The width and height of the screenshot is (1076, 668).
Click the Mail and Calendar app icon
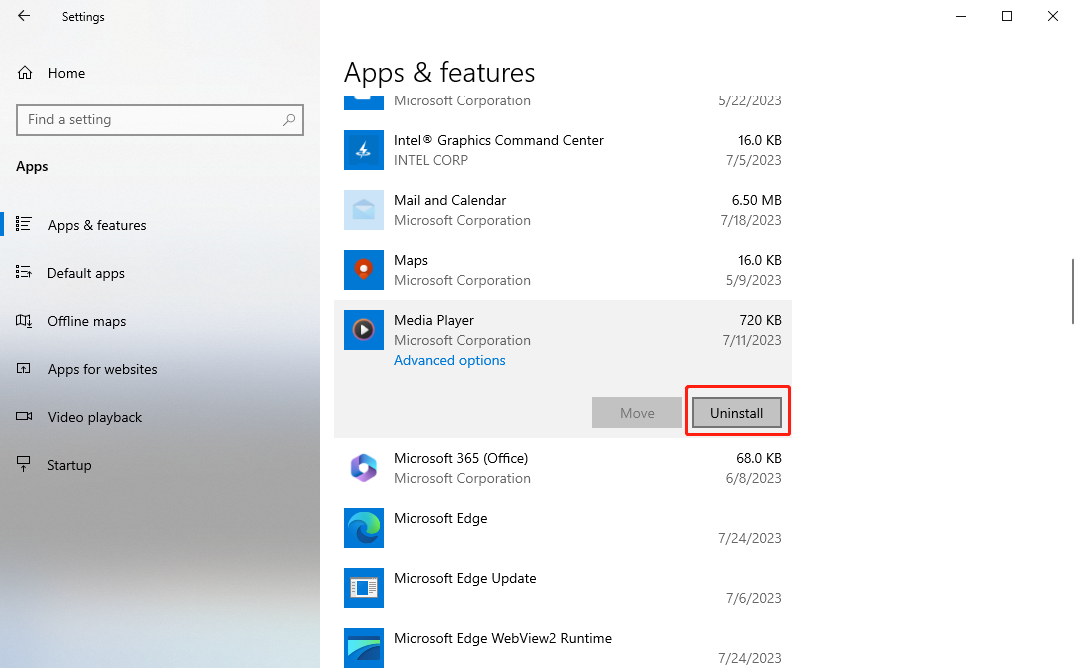pos(364,210)
